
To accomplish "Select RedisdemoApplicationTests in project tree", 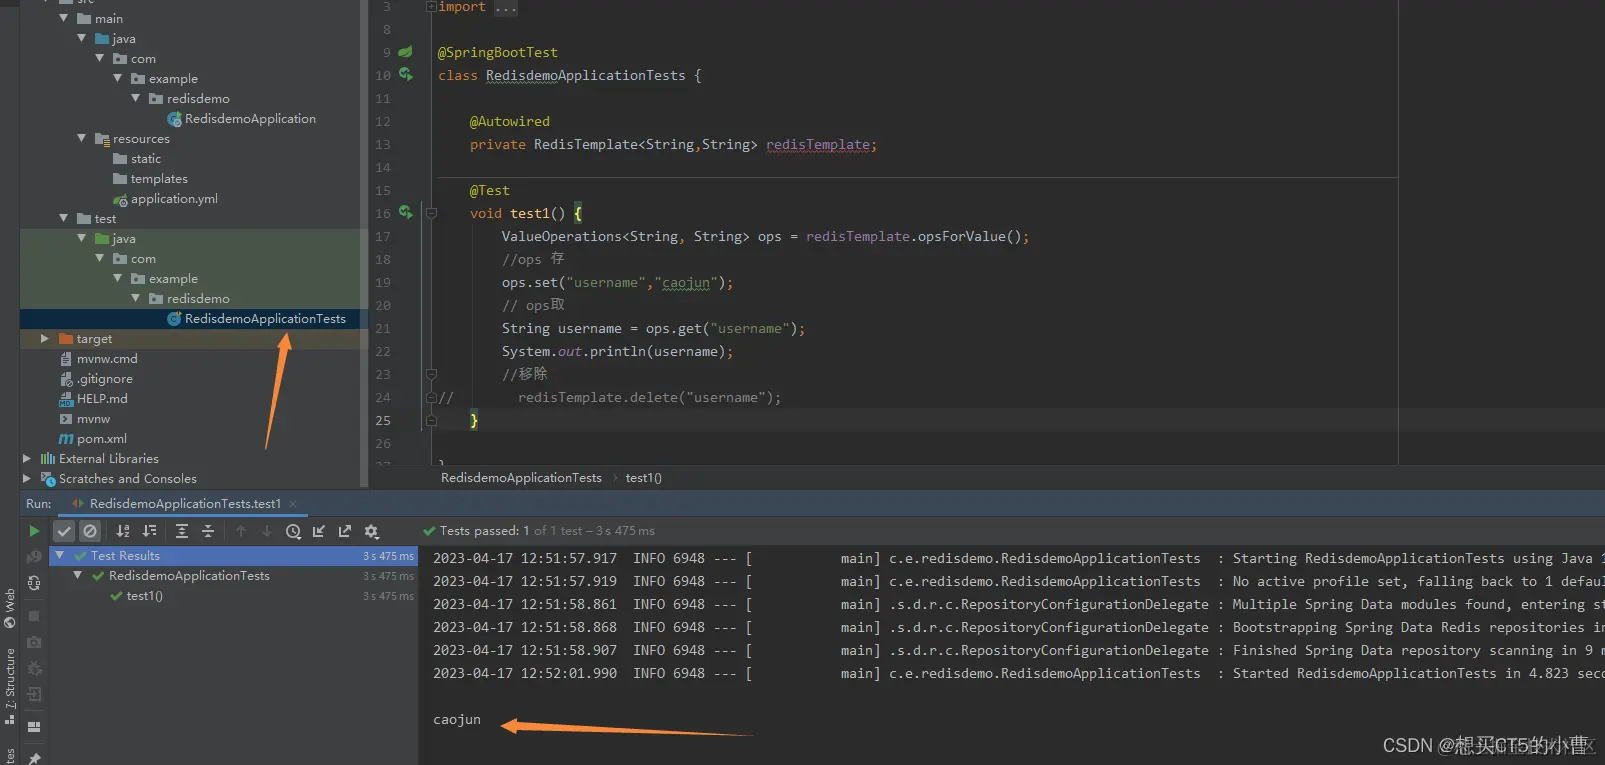I will (265, 319).
